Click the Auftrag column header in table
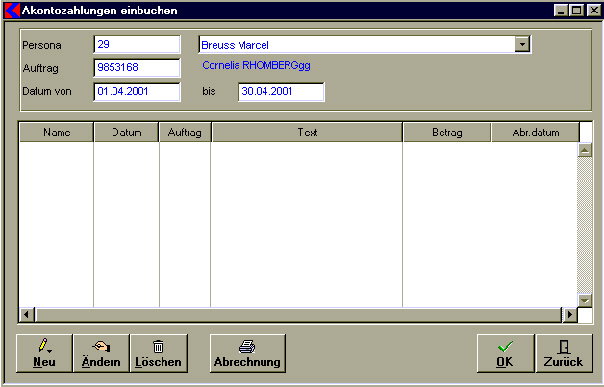 click(185, 132)
